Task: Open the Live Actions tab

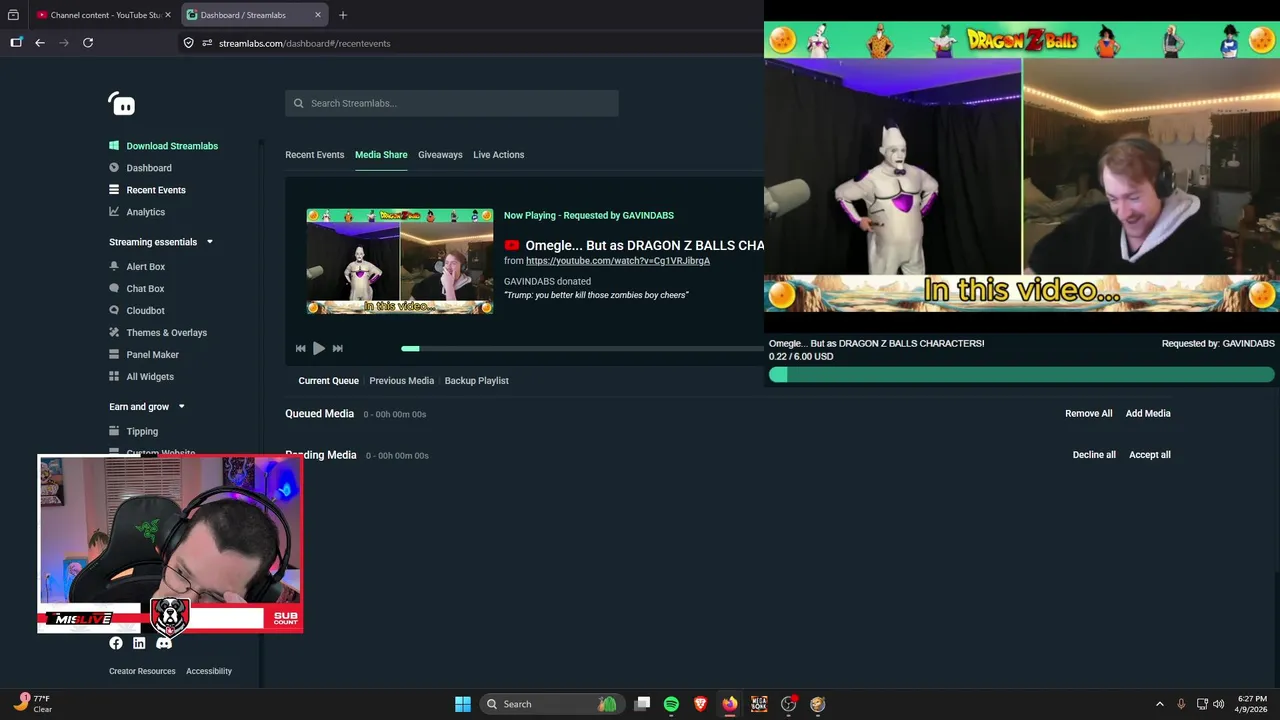Action: coord(498,155)
